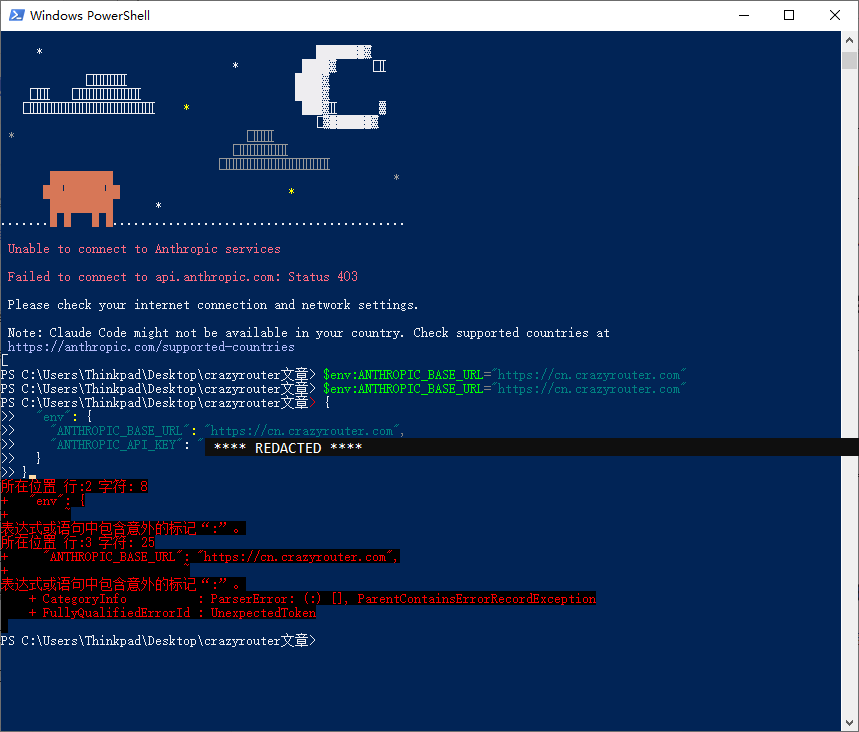Click the "ANTHROPIC_API_KEY" key text
The image size is (859, 732).
[116, 445]
